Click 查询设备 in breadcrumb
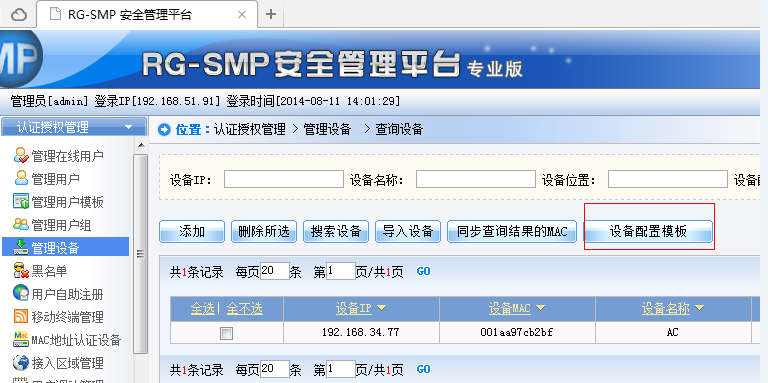This screenshot has width=768, height=383. pos(399,130)
